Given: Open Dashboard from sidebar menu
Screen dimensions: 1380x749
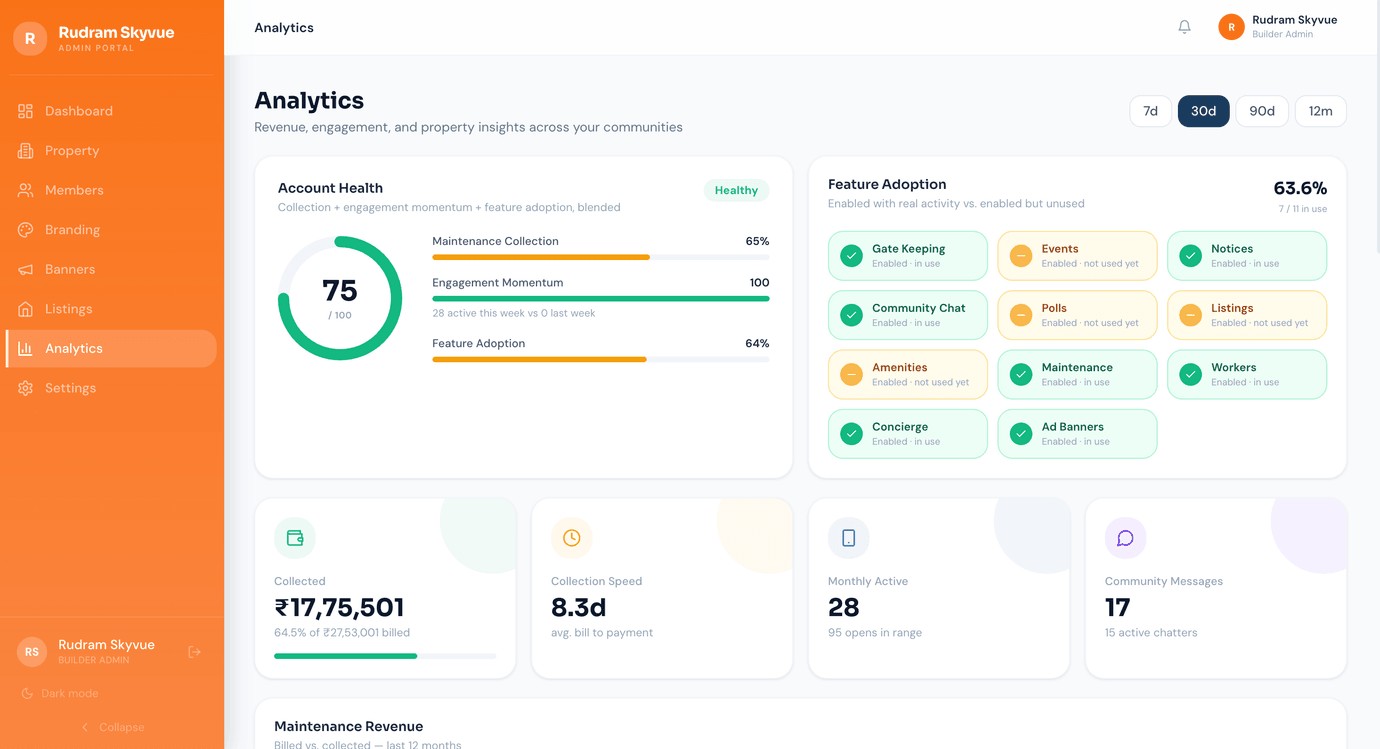Looking at the screenshot, I should (111, 111).
